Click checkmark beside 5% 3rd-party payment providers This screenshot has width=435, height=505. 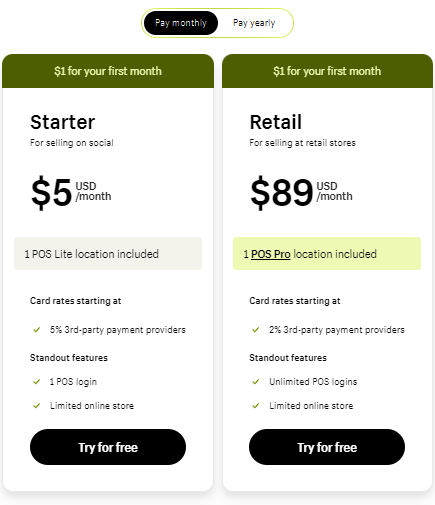[x=37, y=330]
